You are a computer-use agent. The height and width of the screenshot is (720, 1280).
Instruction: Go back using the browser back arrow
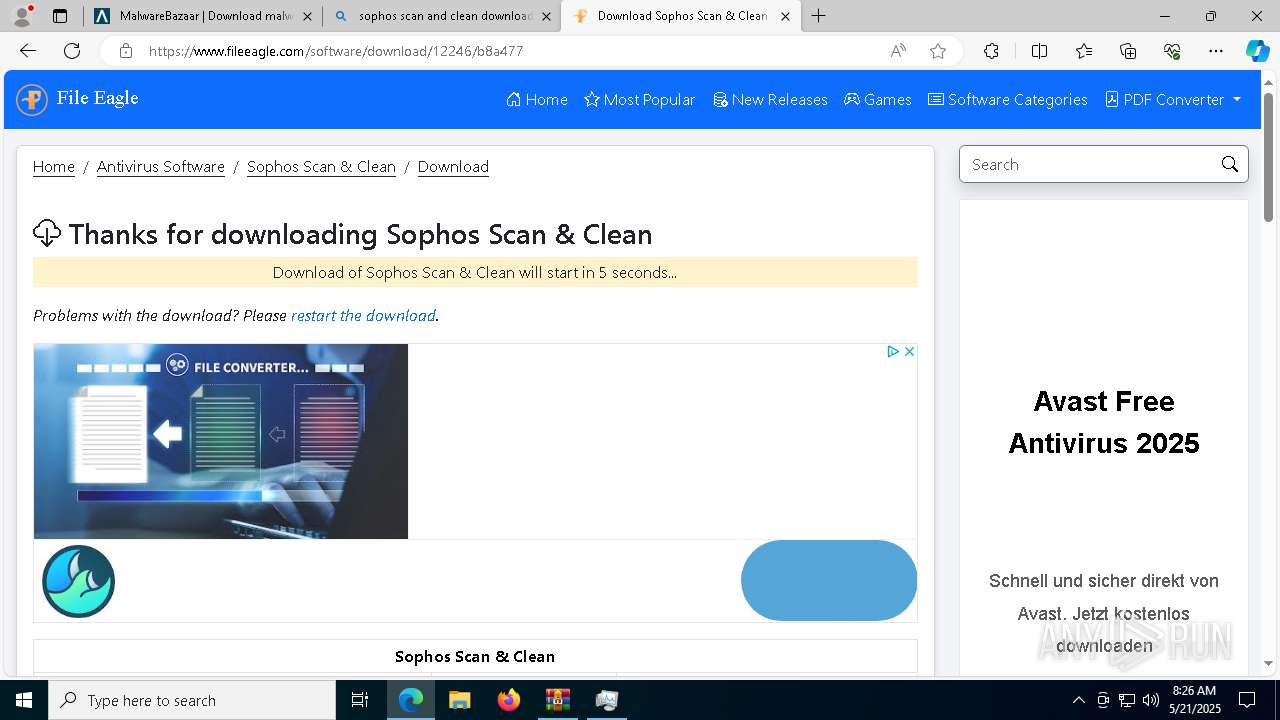[28, 51]
